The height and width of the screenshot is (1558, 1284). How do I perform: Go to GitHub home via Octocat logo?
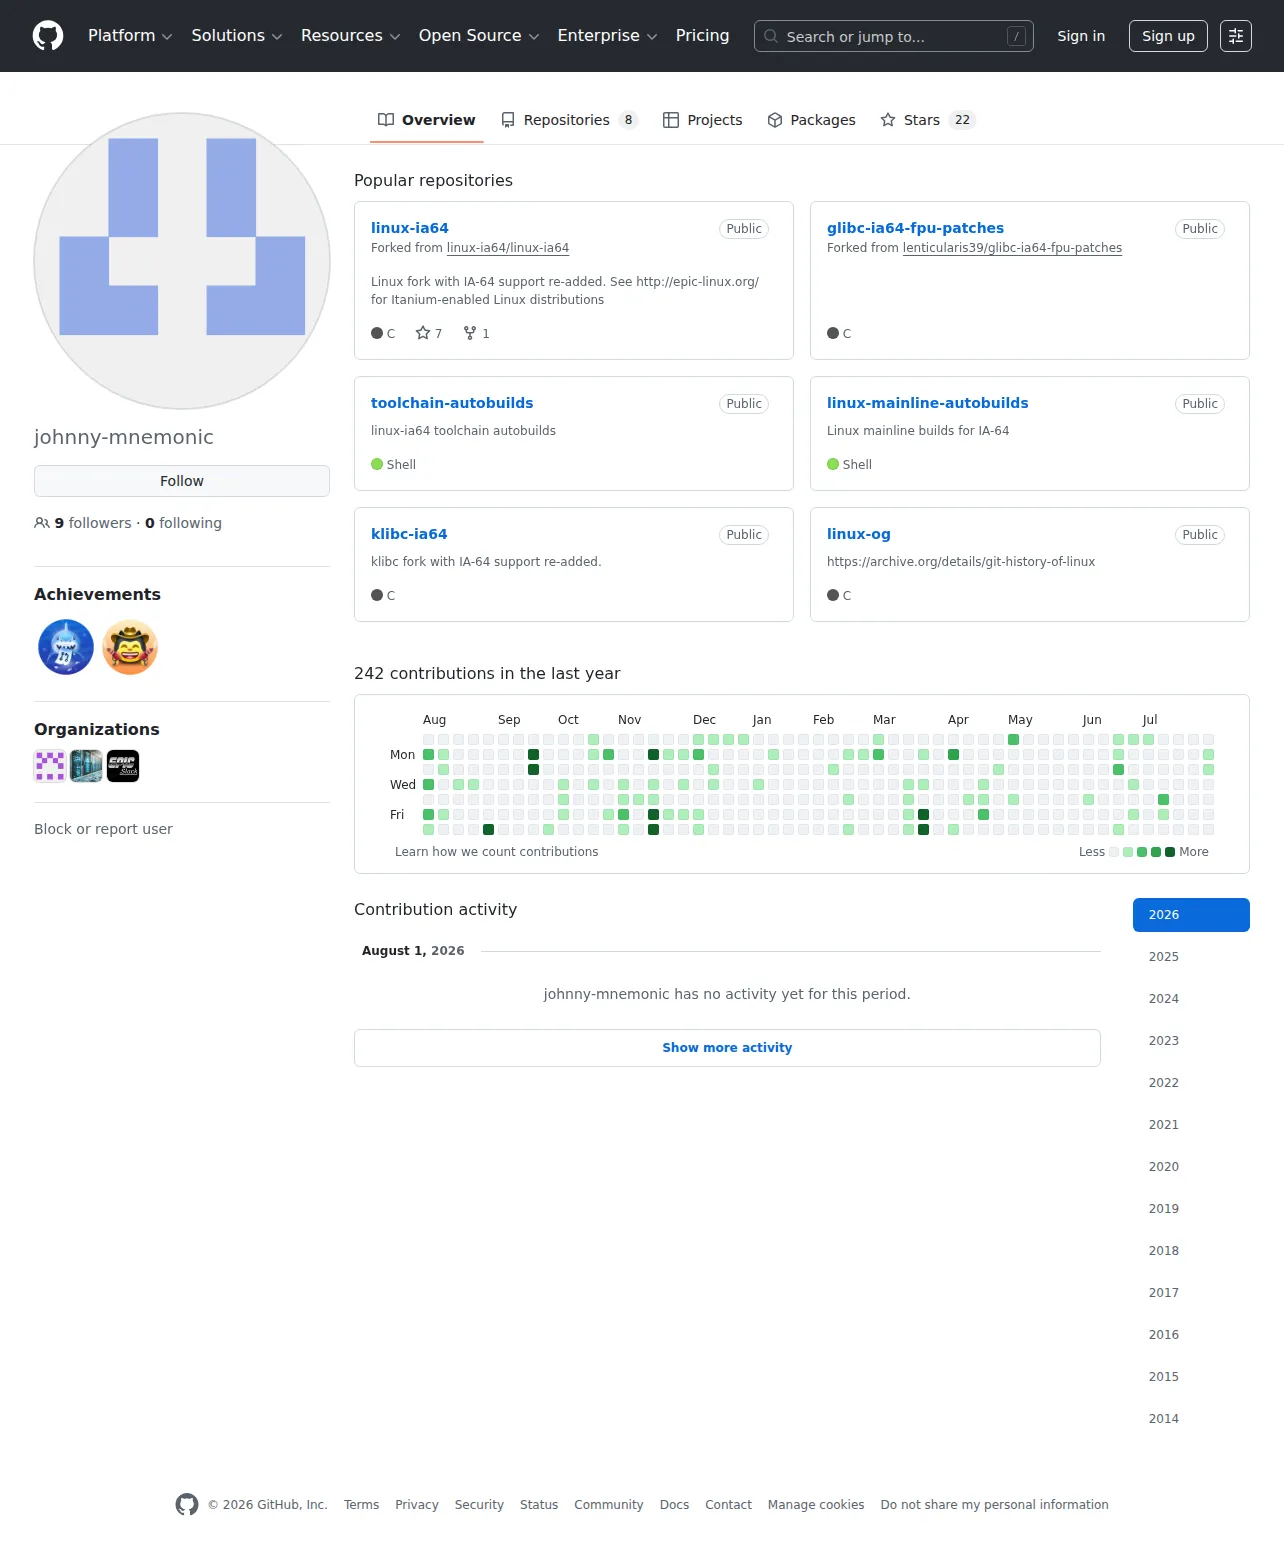48,36
